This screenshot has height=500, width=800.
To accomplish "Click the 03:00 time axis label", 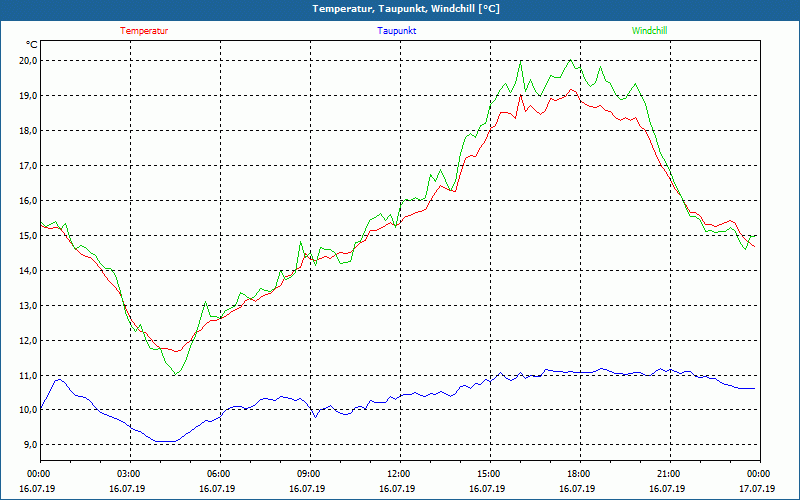I will 129,474.
